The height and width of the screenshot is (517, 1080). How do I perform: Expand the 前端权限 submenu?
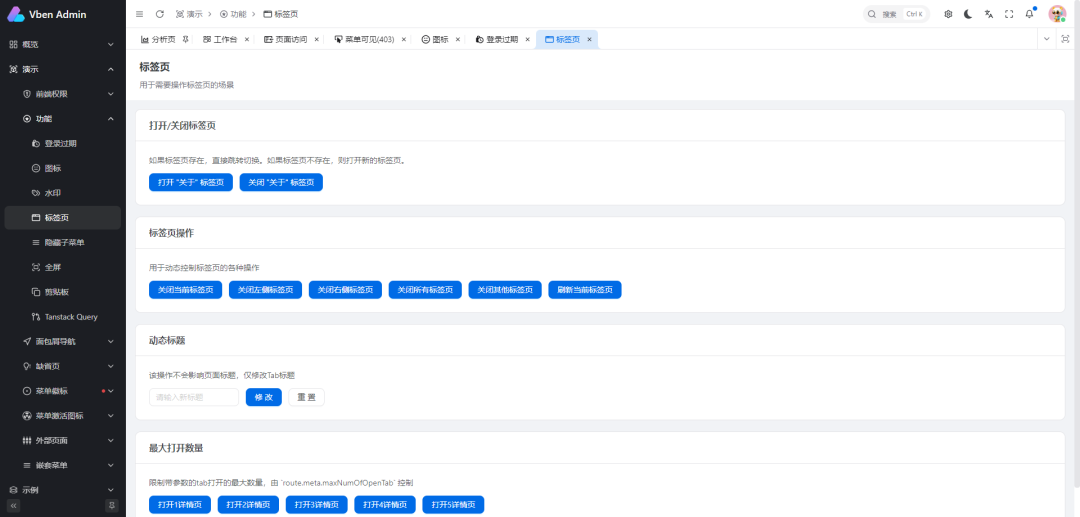click(63, 94)
